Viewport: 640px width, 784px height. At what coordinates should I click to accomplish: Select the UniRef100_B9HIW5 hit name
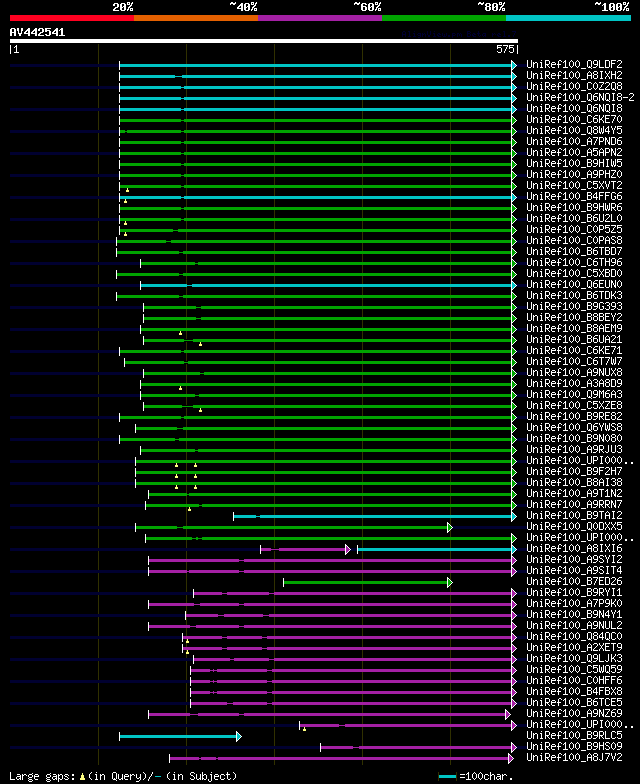[574, 164]
